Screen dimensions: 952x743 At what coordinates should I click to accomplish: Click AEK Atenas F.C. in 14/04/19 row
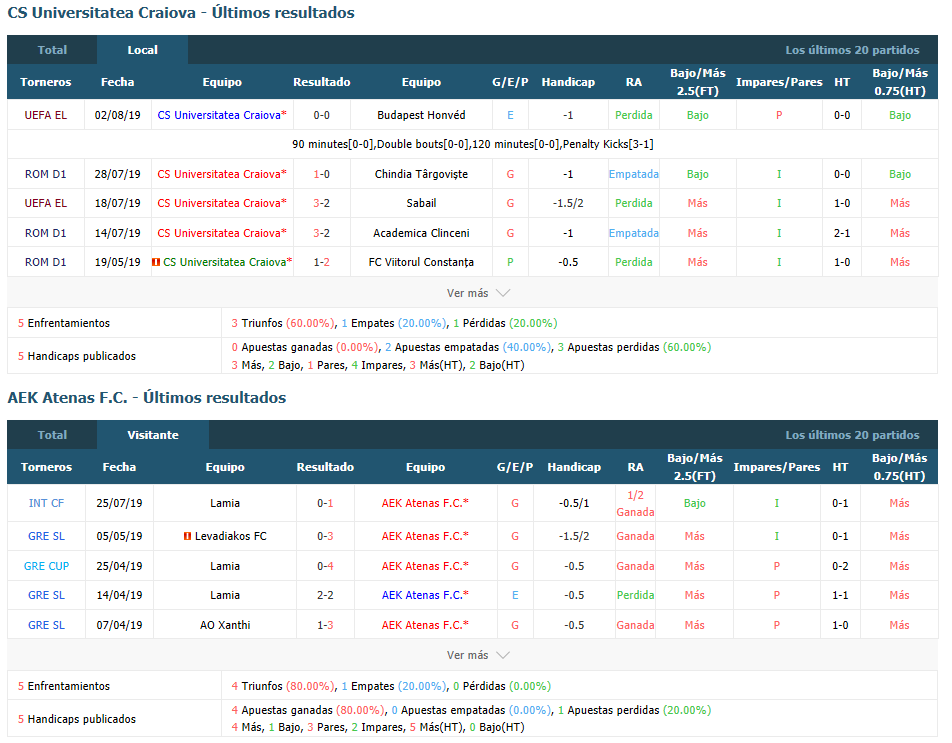[x=425, y=595]
